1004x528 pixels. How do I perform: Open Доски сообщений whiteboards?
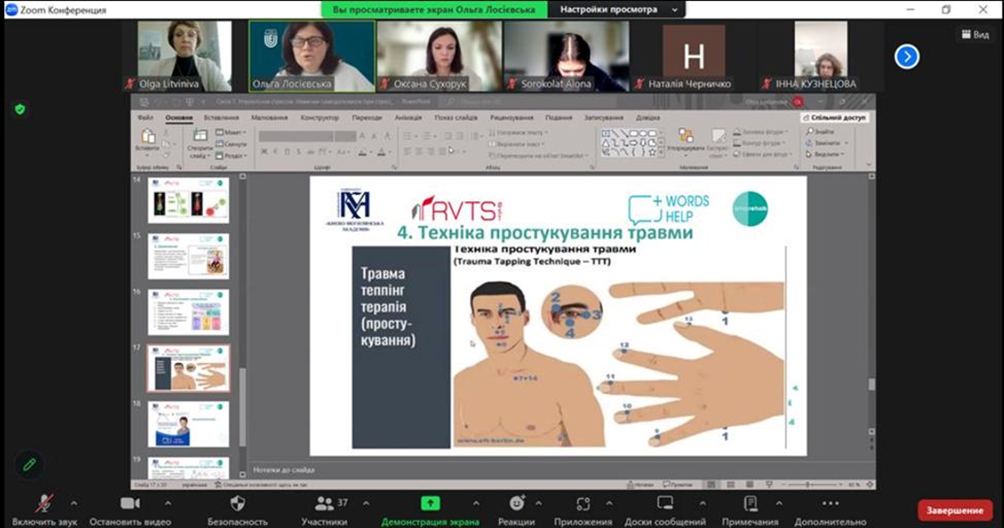pos(665,504)
